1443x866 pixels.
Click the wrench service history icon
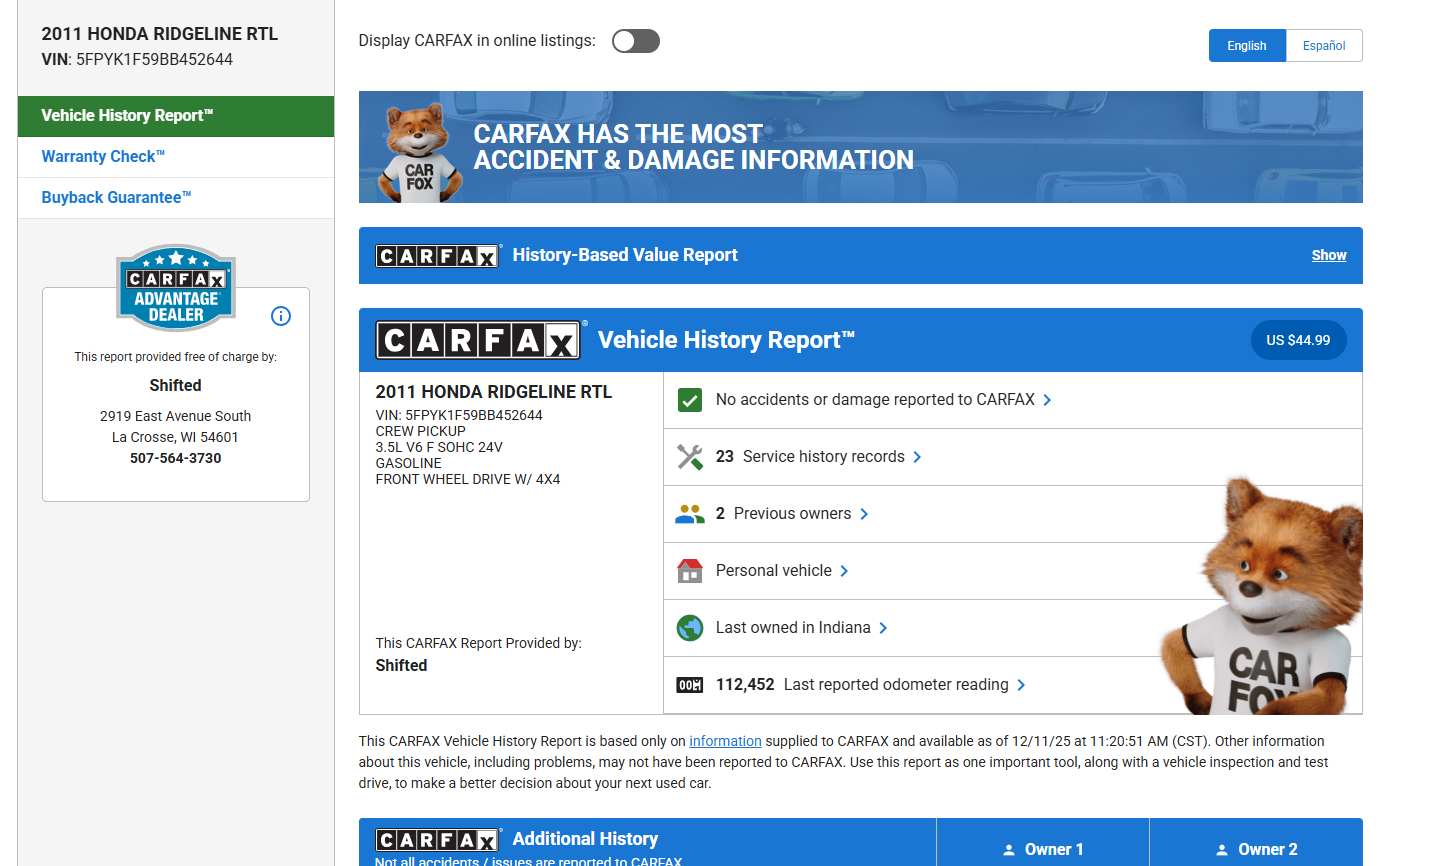[690, 457]
